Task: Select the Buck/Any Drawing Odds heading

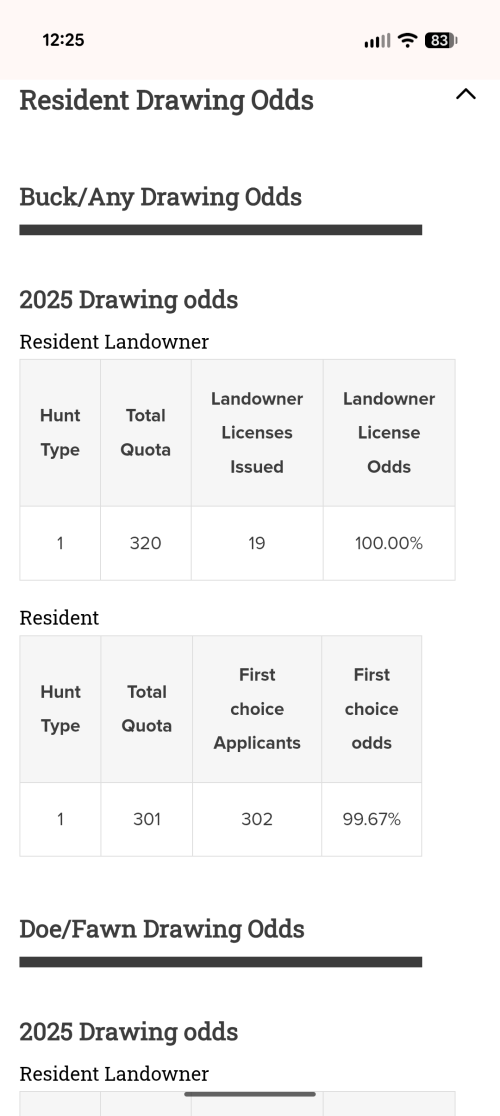Action: pos(161,197)
